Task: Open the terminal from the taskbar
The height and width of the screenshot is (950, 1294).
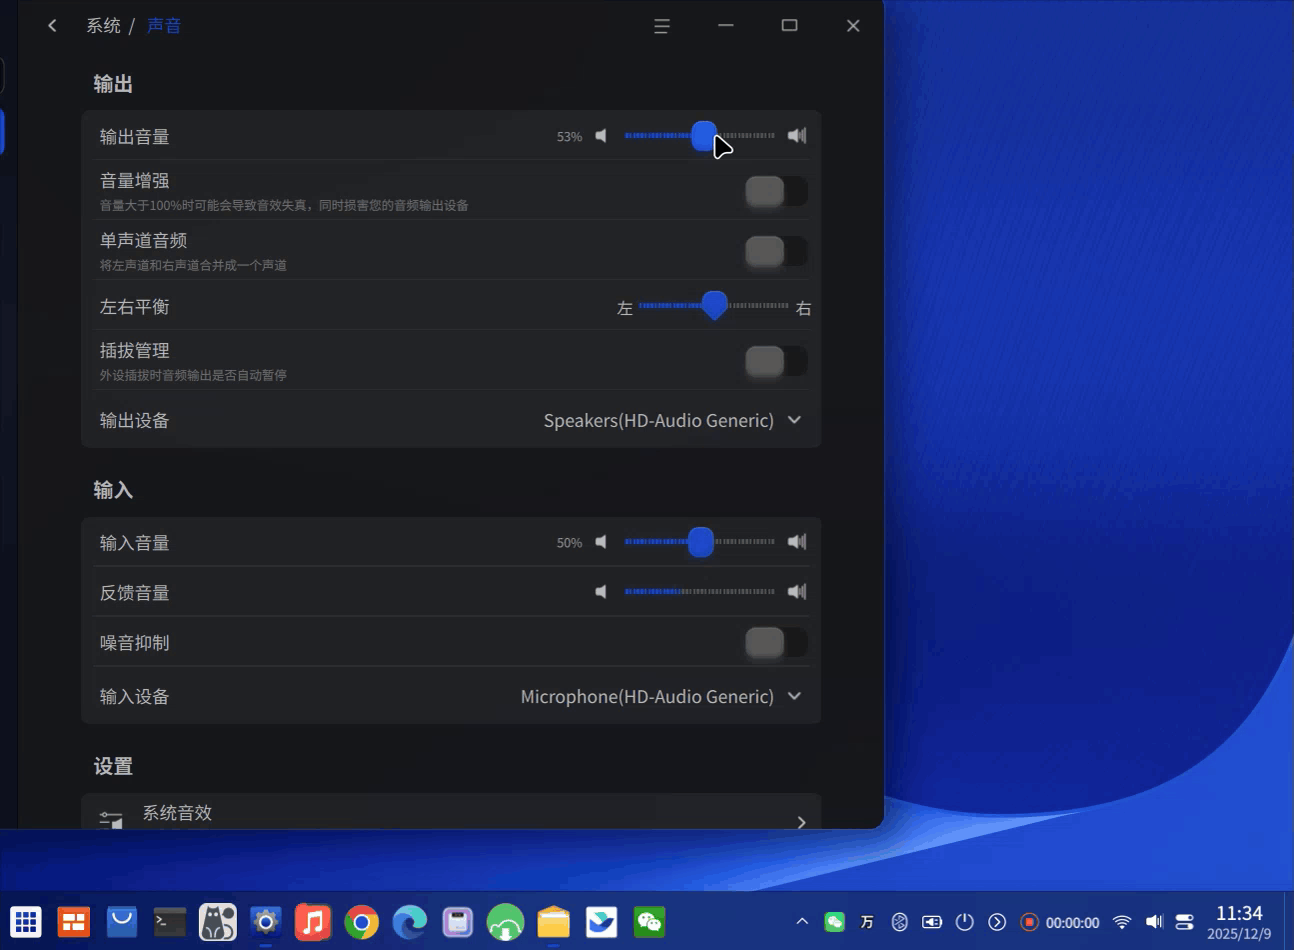Action: [x=169, y=922]
